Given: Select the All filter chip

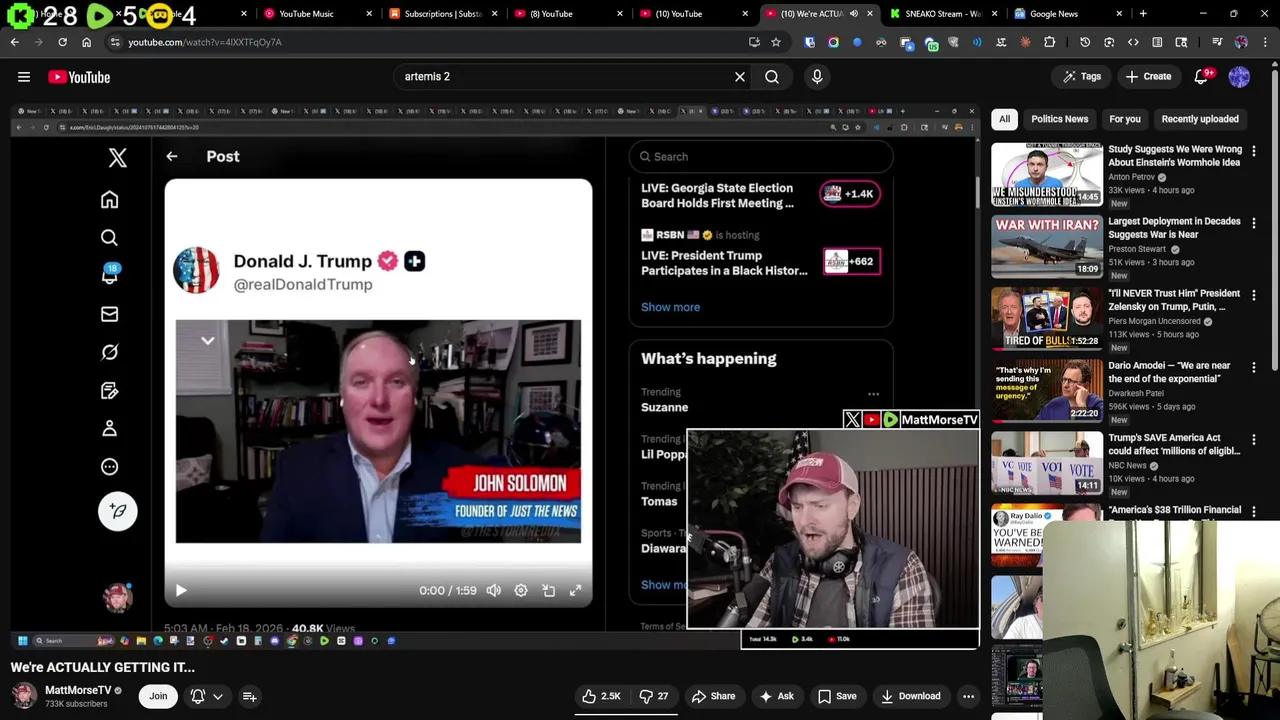Looking at the screenshot, I should coord(1004,119).
